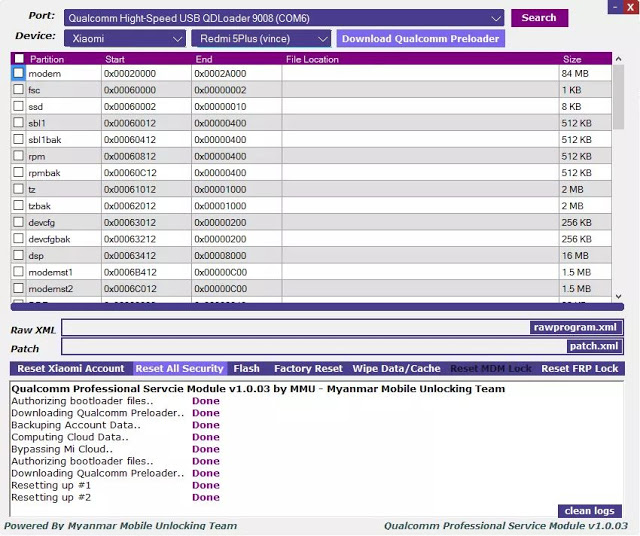
Task: Tick the tzbak partition checkbox
Action: click(18, 205)
